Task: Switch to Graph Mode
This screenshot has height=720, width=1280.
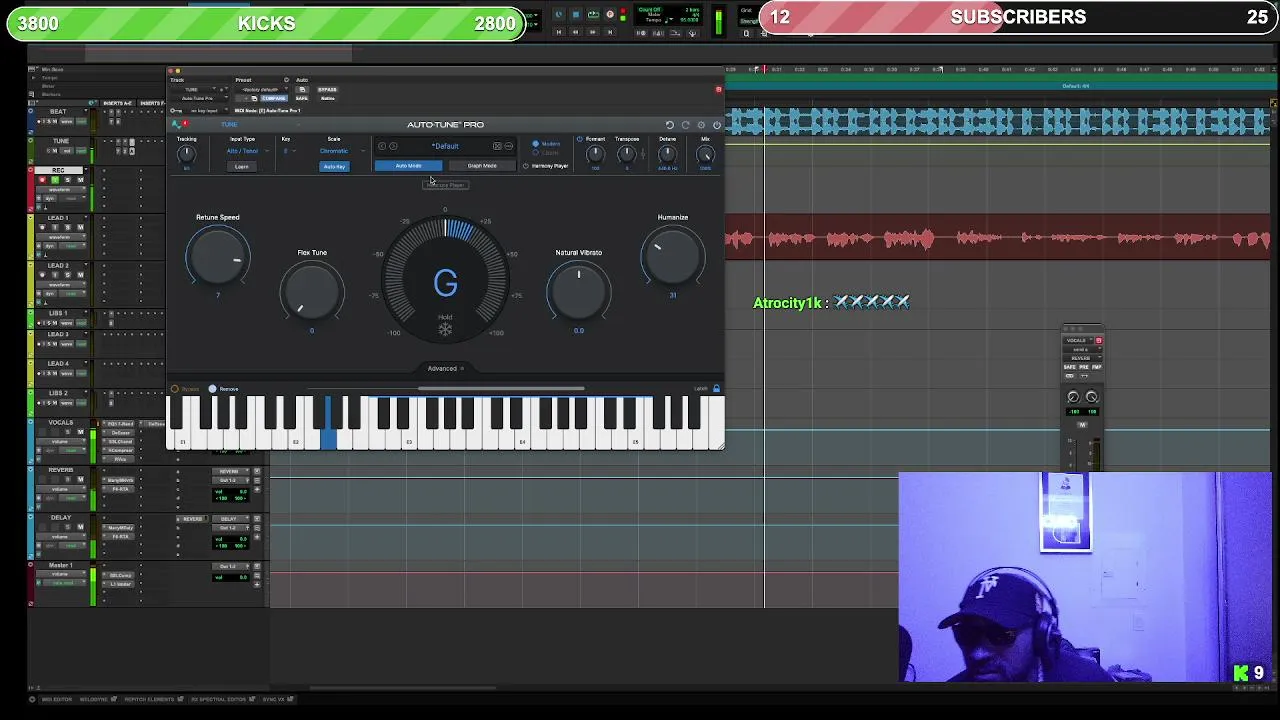Action: 482,166
